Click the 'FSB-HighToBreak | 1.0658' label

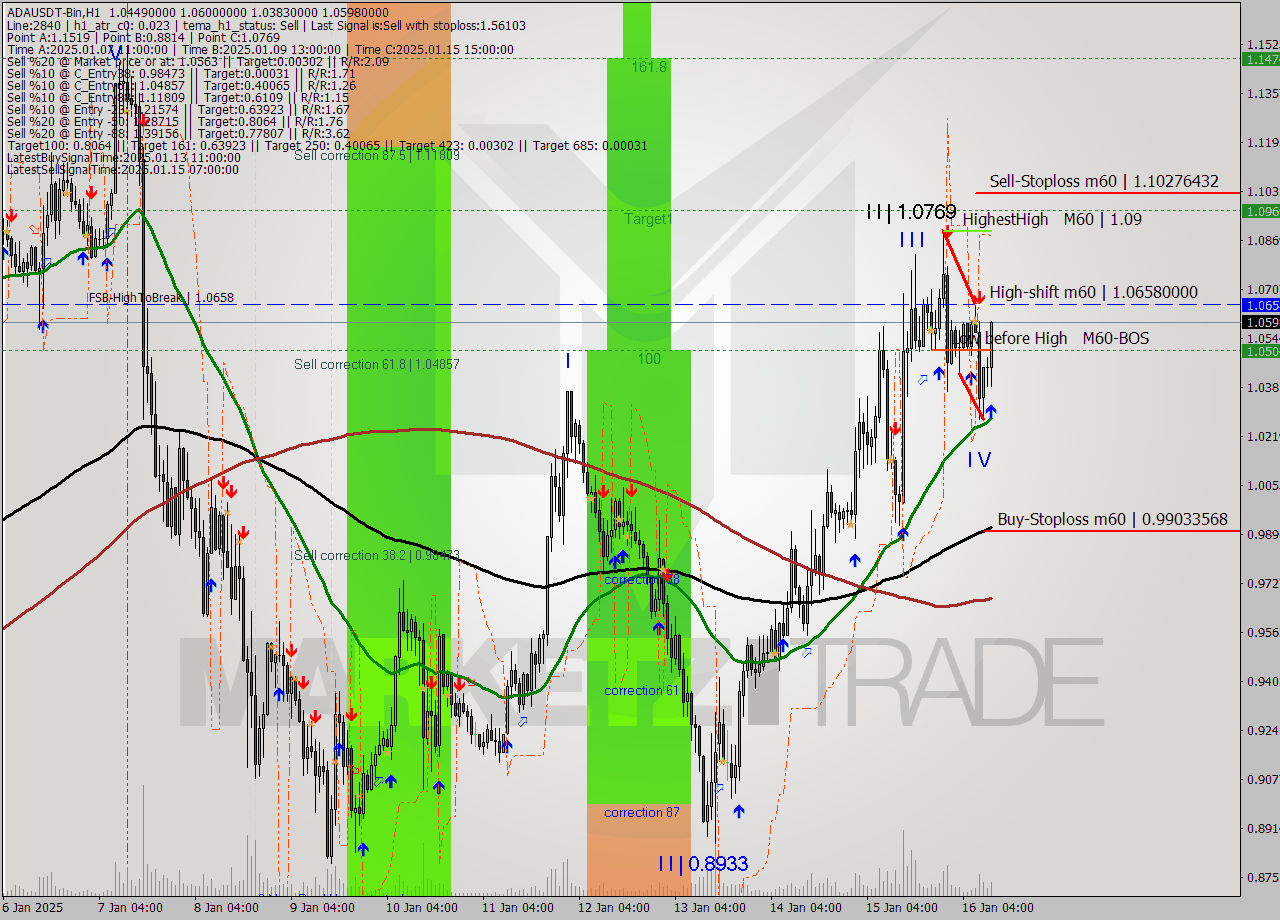pyautogui.click(x=161, y=298)
